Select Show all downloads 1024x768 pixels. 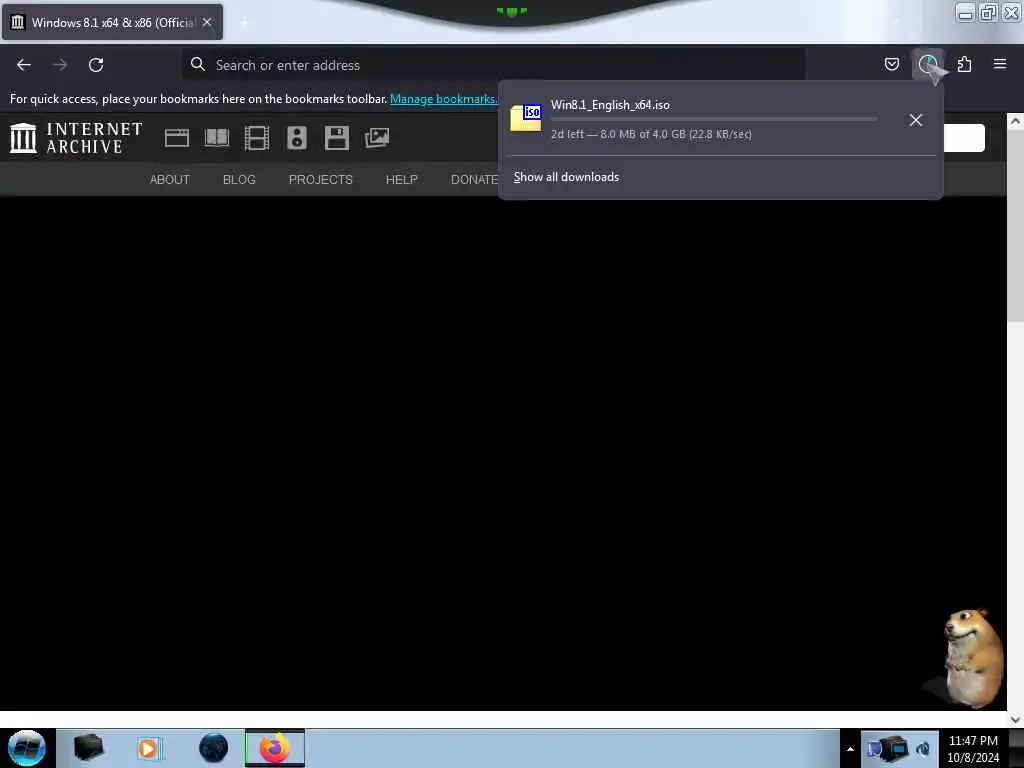point(566,177)
